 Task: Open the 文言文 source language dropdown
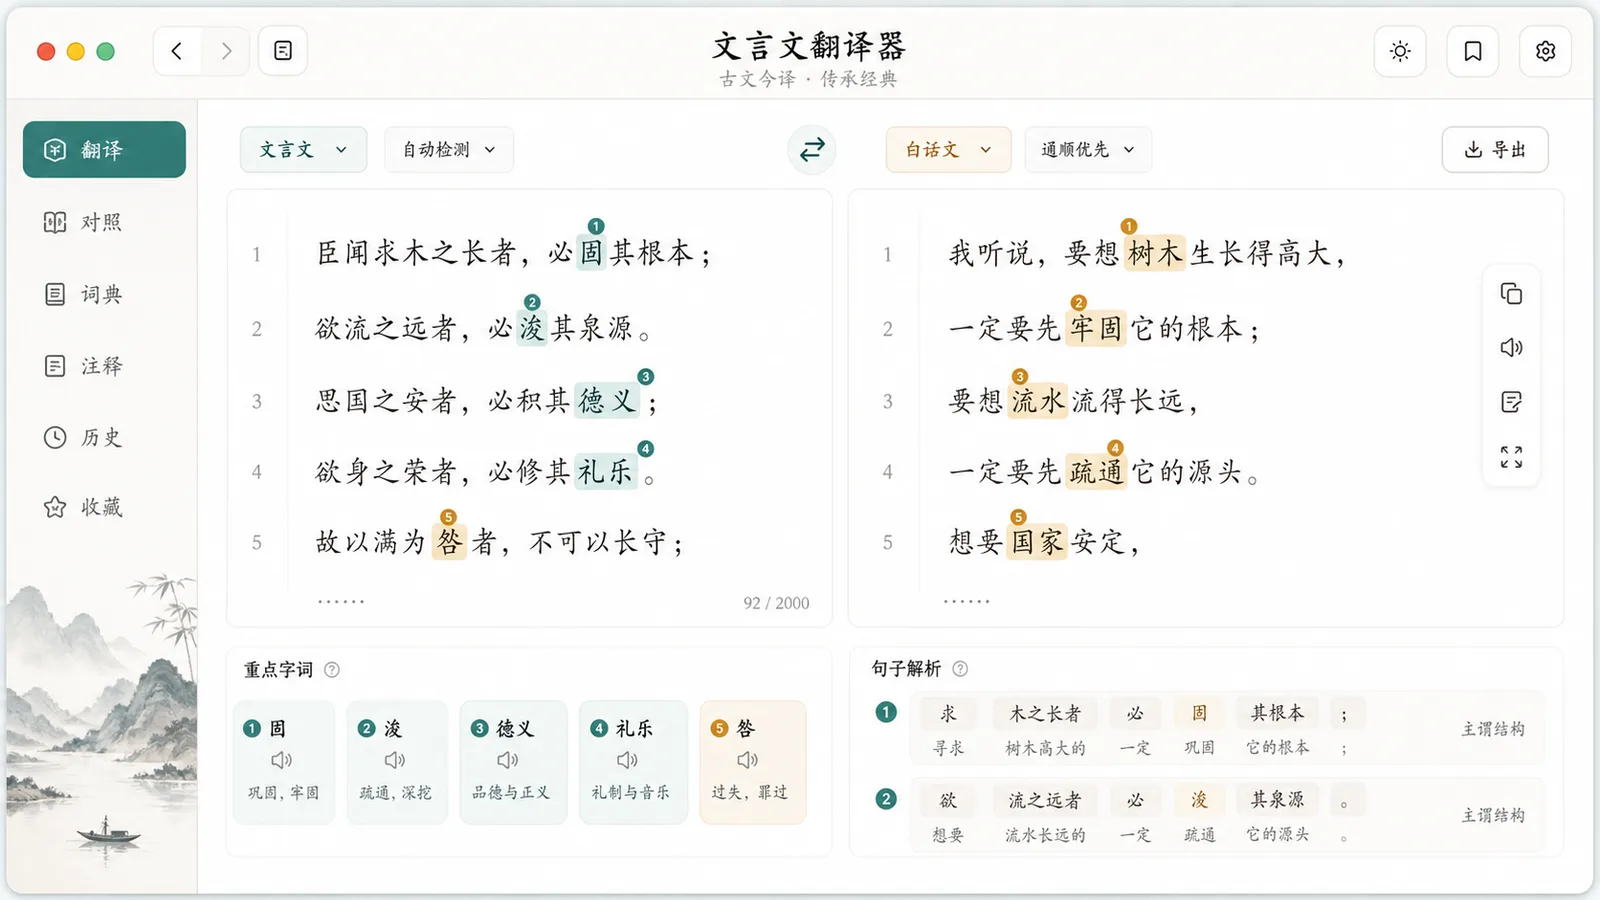[x=303, y=150]
